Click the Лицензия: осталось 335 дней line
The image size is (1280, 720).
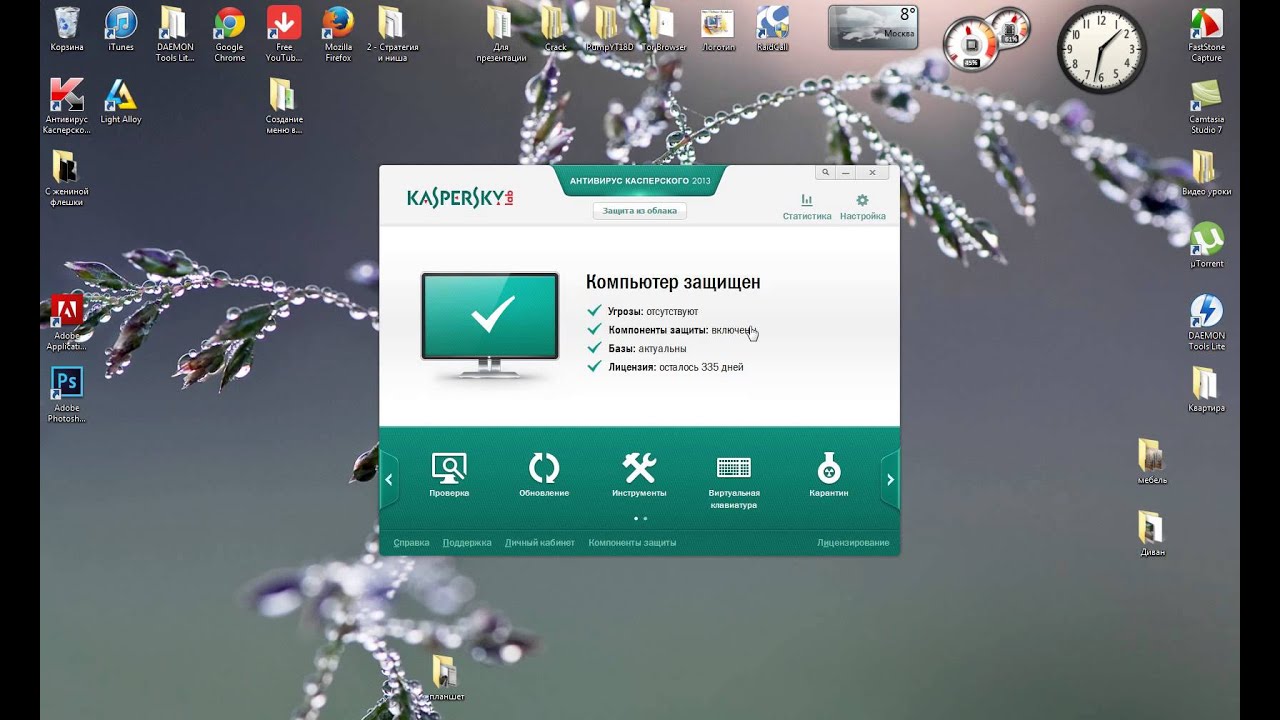[x=665, y=367]
